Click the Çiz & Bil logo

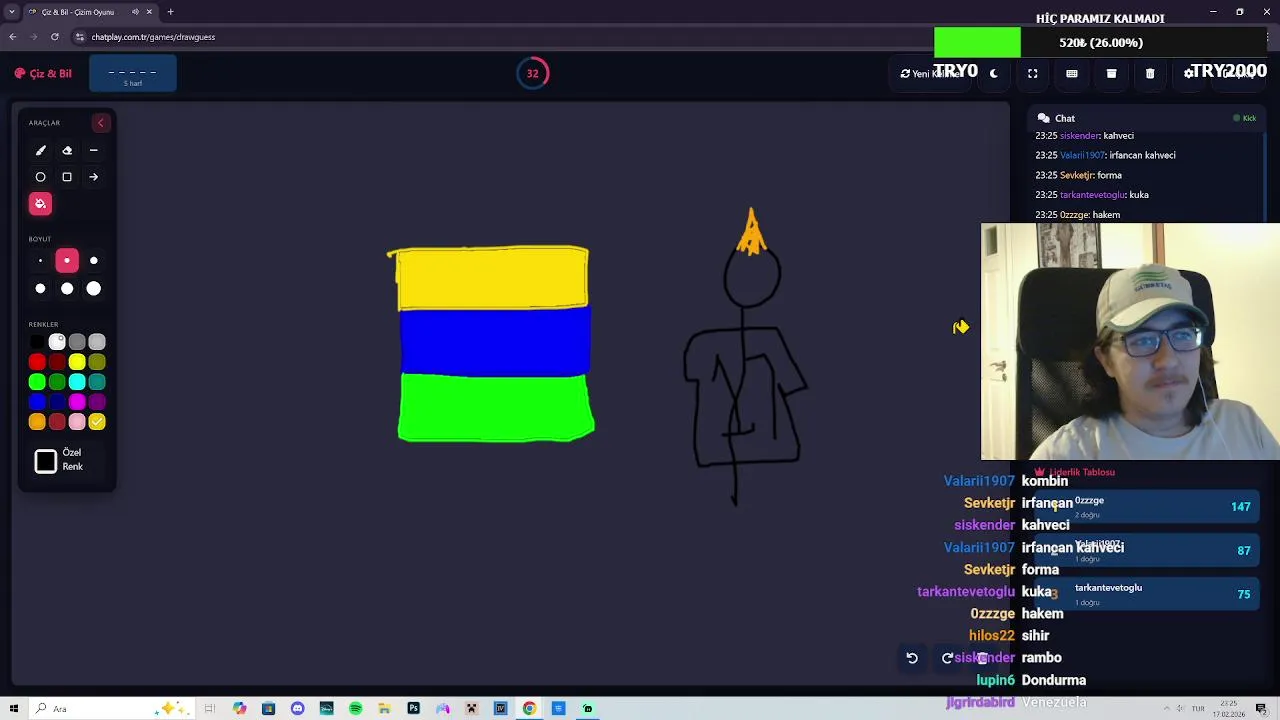(x=43, y=73)
